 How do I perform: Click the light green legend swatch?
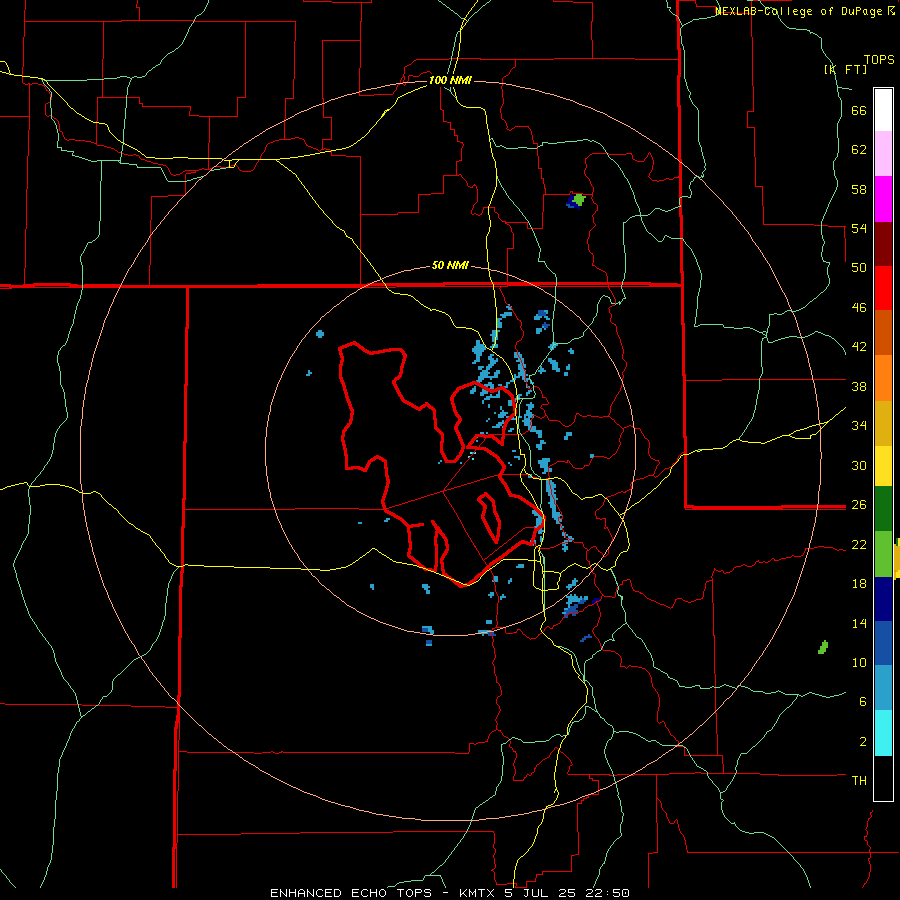(883, 554)
